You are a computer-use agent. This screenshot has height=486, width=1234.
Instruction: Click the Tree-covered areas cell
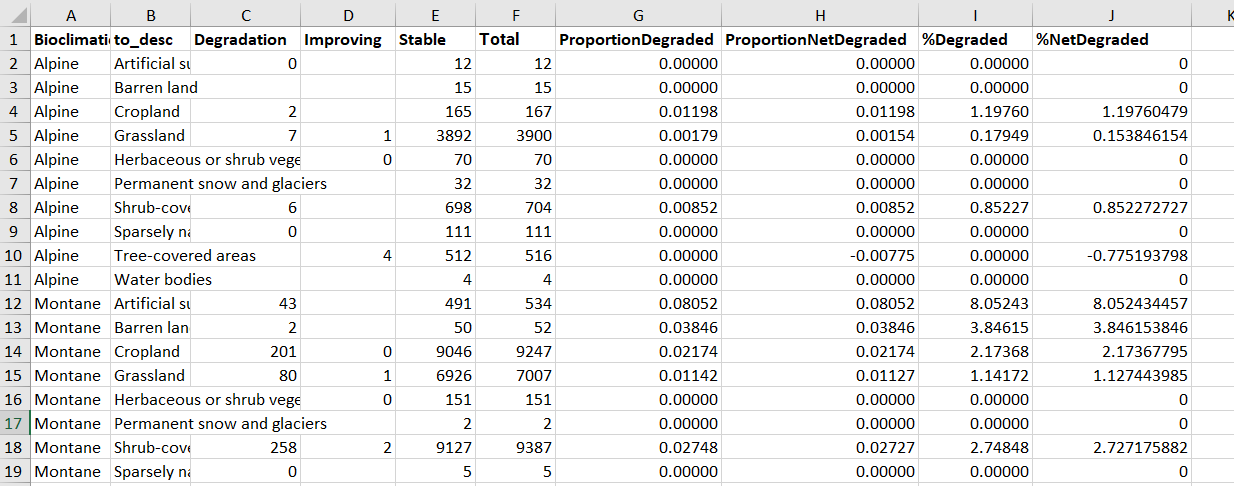185,255
